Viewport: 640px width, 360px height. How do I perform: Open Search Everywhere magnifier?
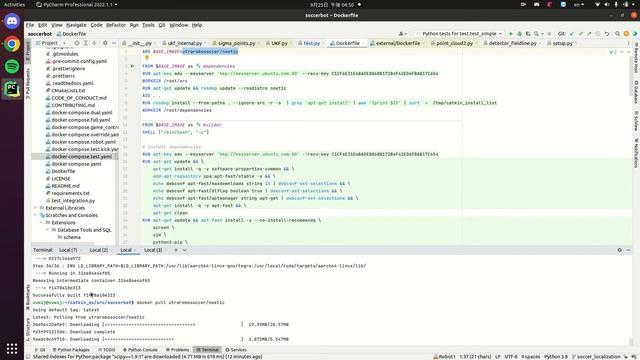coord(617,34)
